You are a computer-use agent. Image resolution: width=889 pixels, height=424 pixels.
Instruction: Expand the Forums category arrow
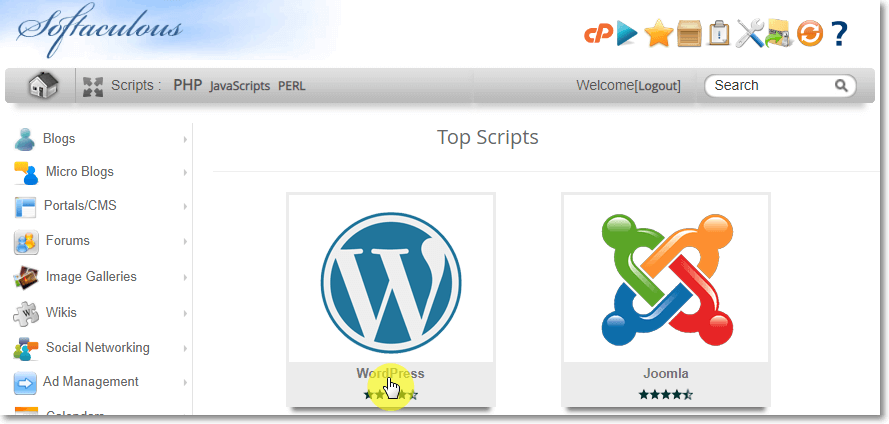pyautogui.click(x=185, y=242)
